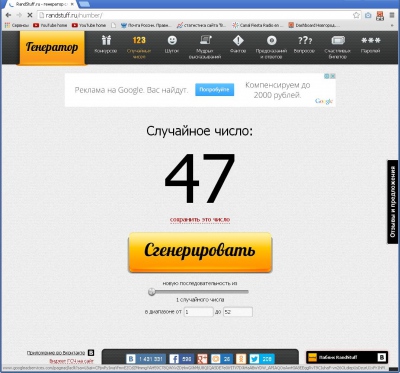Click the random numbers count slider handle
The width and height of the screenshot is (400, 373).
click(x=152, y=292)
